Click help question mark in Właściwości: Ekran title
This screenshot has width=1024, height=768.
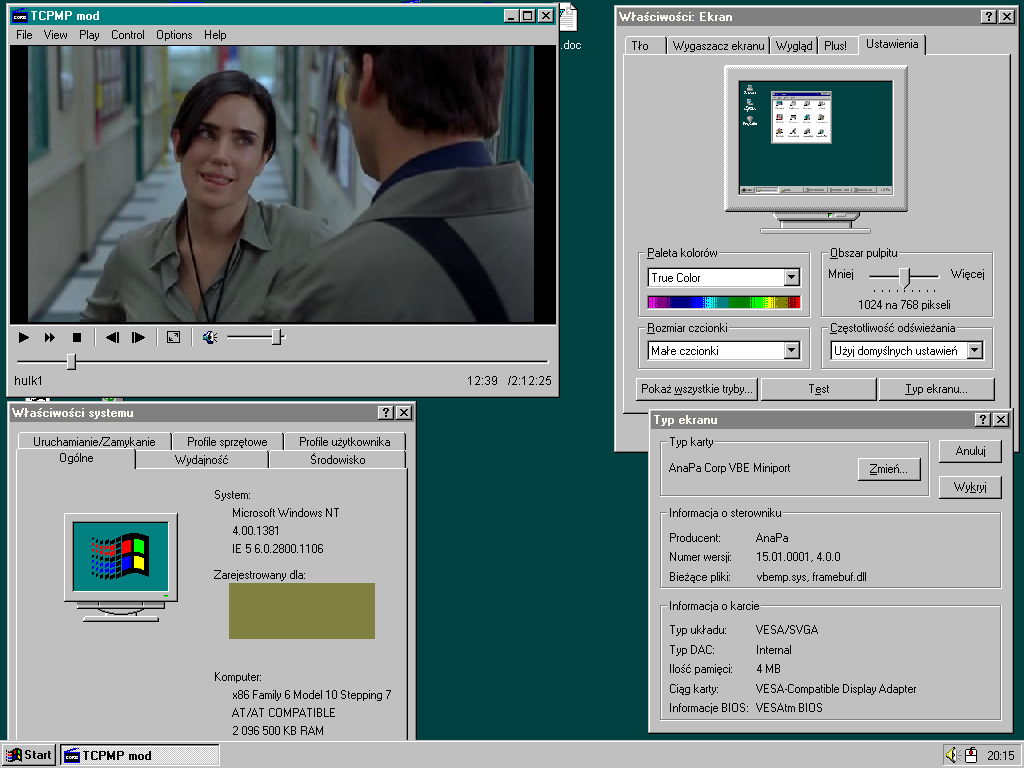pos(989,17)
